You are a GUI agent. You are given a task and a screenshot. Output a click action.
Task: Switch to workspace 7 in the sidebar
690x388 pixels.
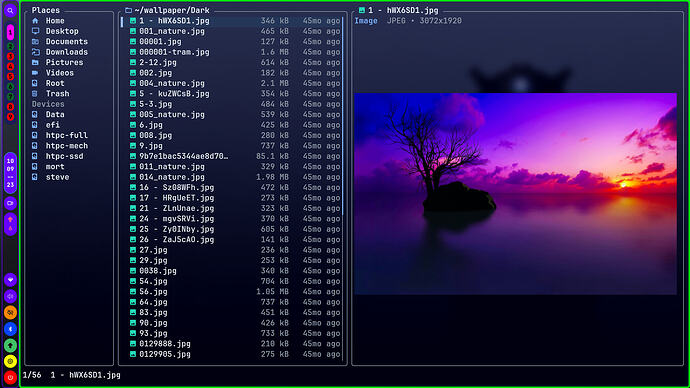coord(10,97)
